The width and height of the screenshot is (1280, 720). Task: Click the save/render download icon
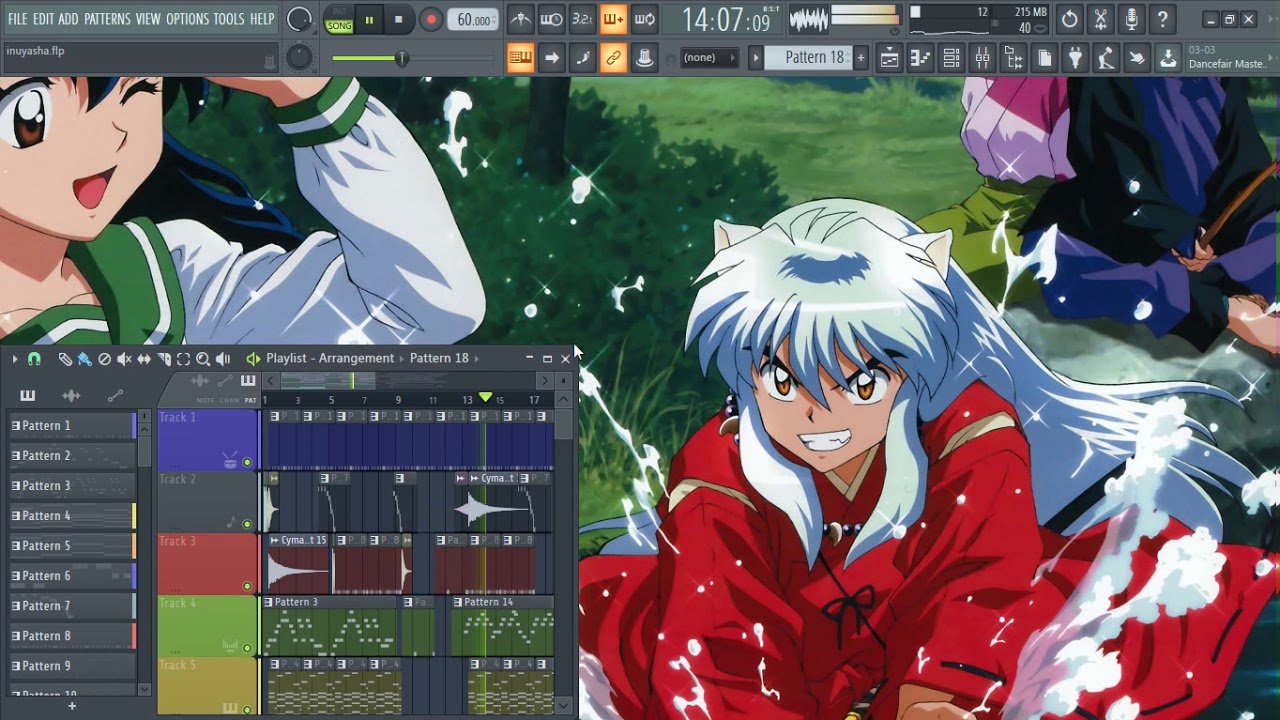coord(1168,59)
